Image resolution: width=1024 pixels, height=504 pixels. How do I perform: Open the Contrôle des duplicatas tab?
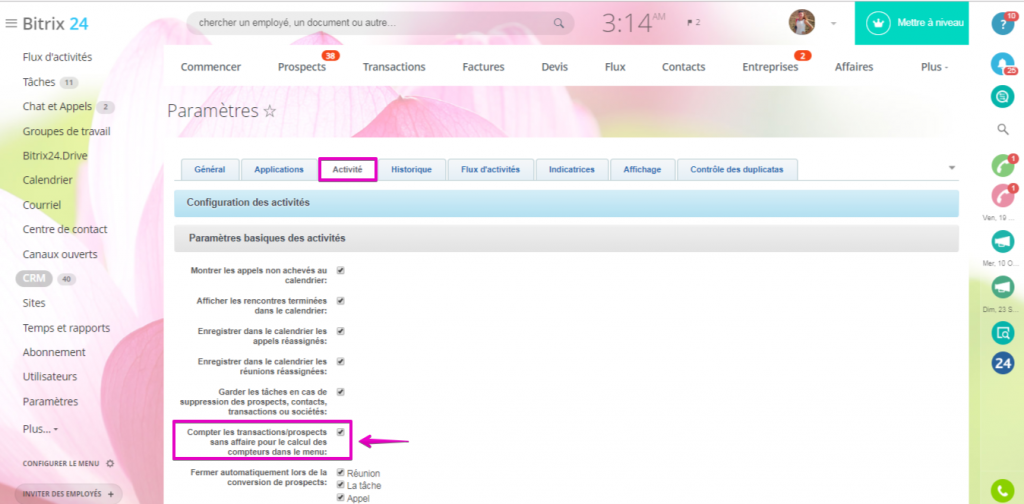(x=737, y=169)
